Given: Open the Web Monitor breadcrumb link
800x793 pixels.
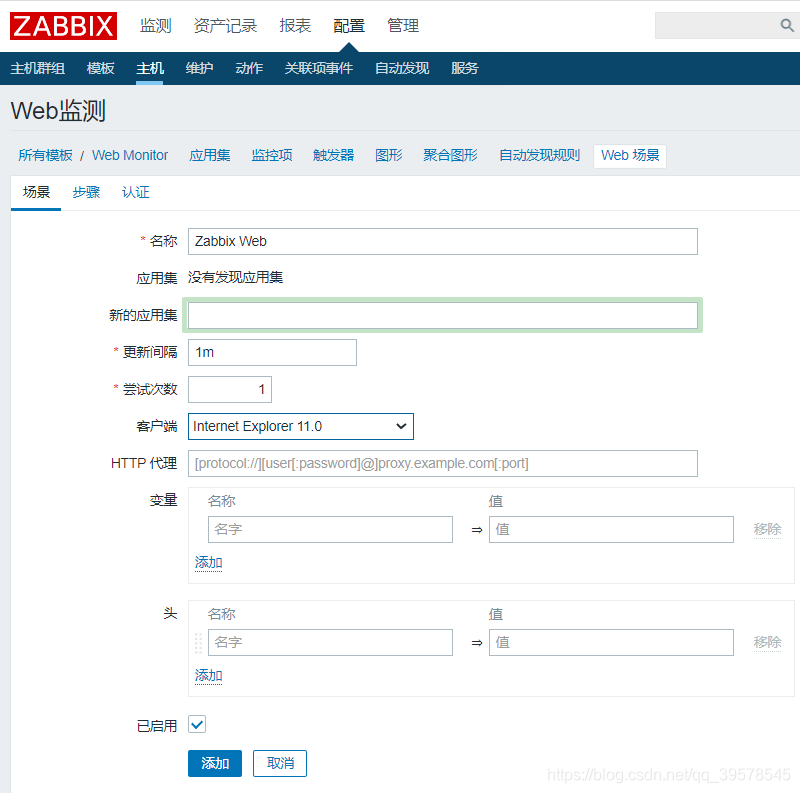Looking at the screenshot, I should tap(130, 155).
